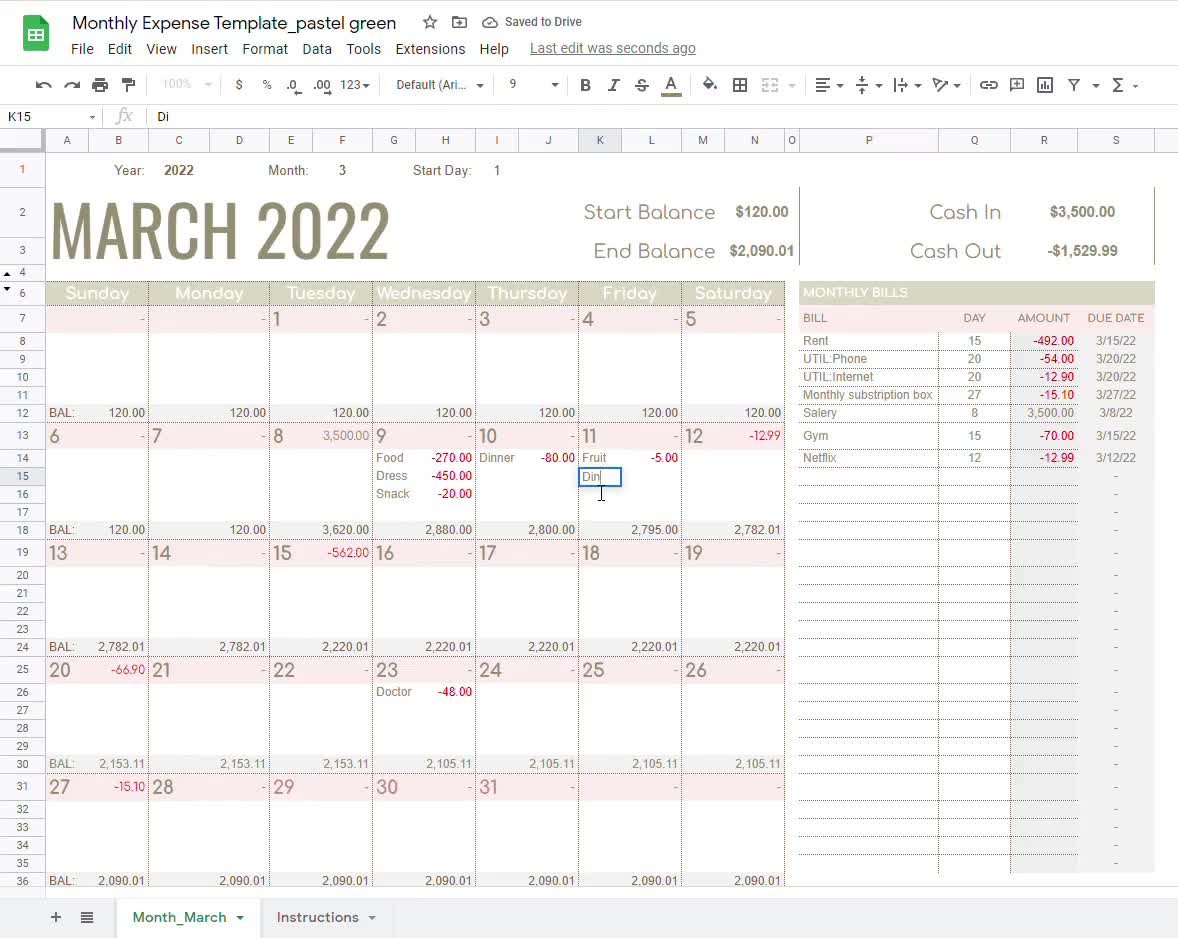Select the Paint format tool
1178x938 pixels.
(128, 85)
